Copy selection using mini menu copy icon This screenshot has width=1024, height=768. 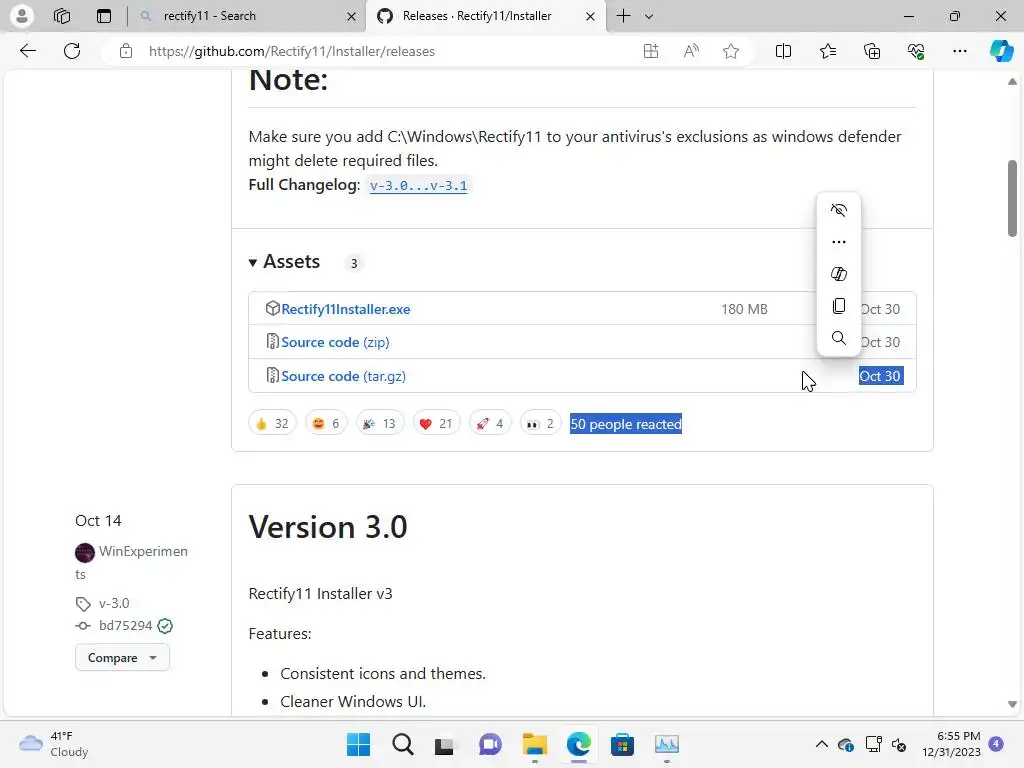[839, 306]
